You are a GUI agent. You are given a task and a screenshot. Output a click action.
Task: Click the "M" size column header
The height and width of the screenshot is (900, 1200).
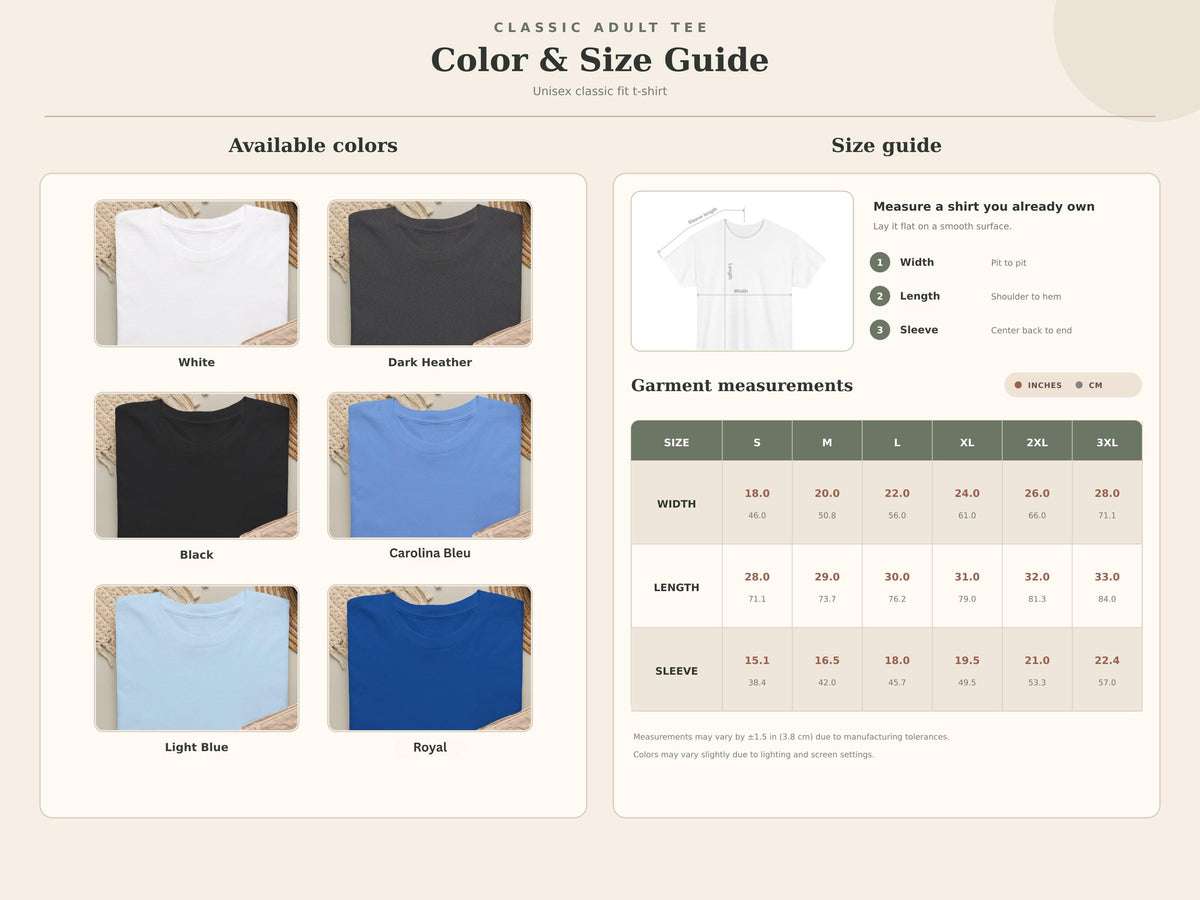coord(827,443)
